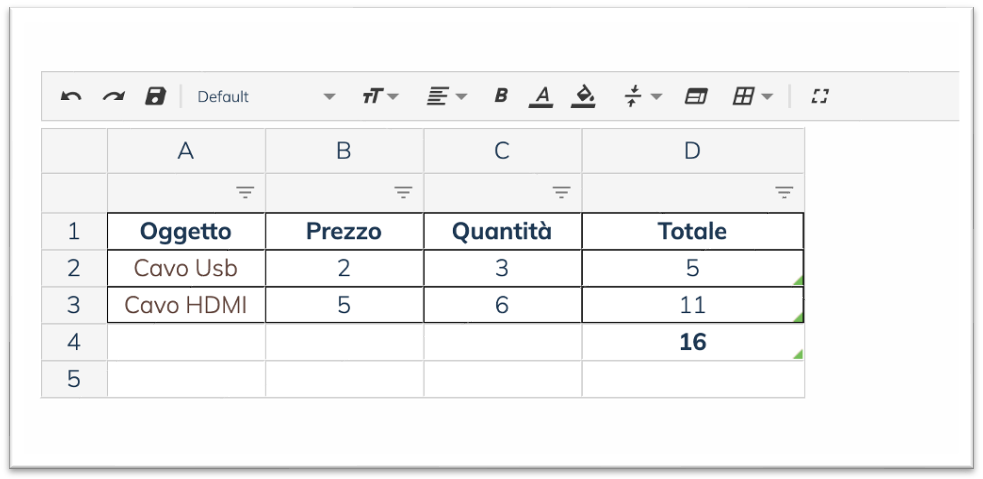Click the undo arrow icon
Image resolution: width=983 pixels, height=479 pixels.
pos(71,97)
